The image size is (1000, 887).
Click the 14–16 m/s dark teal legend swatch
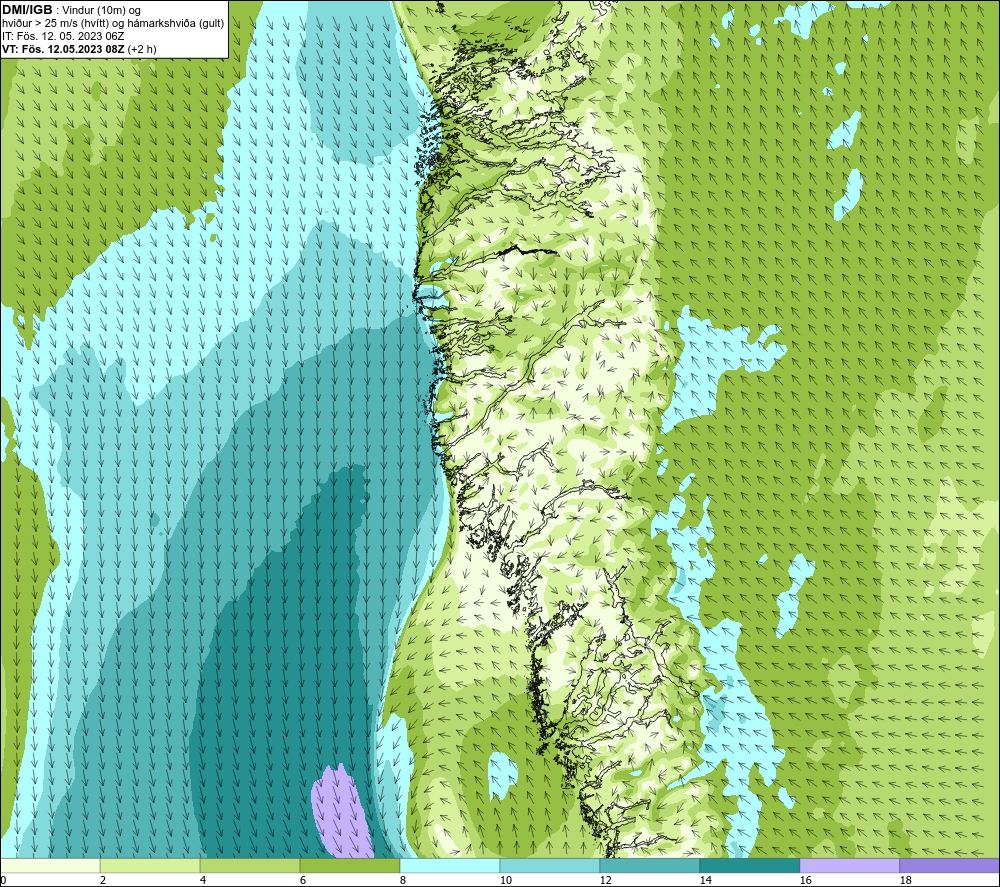pos(749,865)
